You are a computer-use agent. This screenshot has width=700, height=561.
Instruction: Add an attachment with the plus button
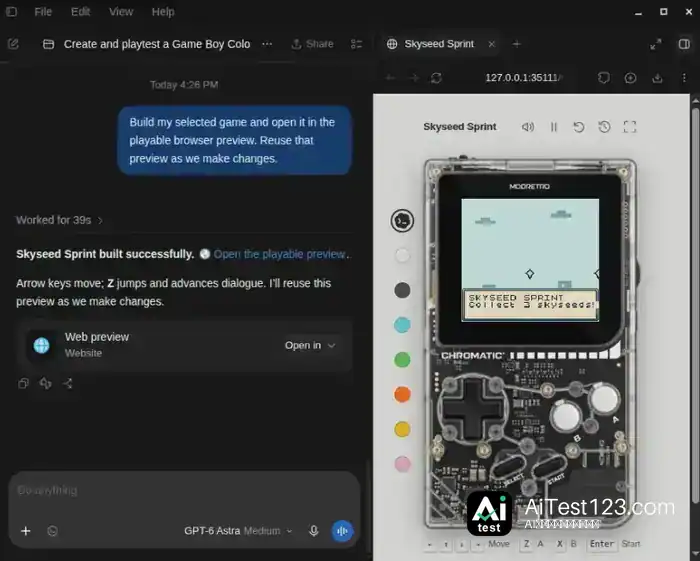[x=26, y=531]
